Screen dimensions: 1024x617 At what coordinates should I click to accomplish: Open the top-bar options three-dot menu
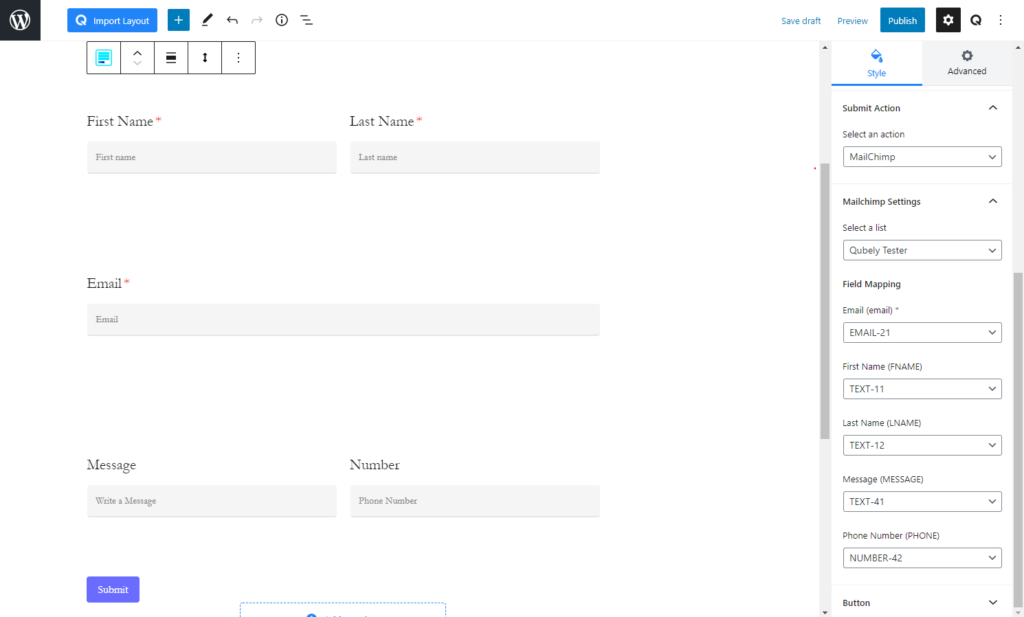1000,20
